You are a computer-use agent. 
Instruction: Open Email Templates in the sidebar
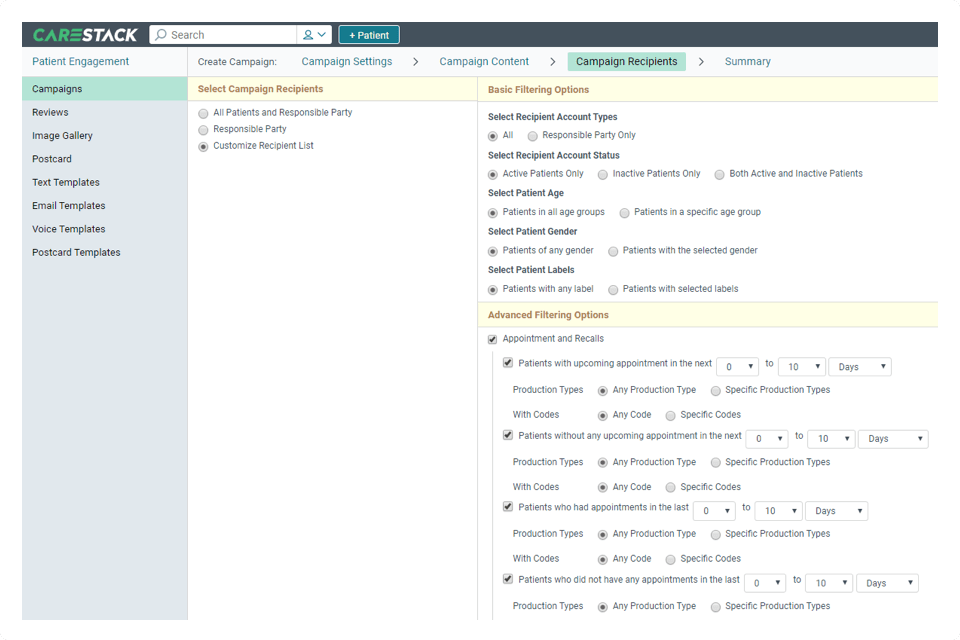point(70,205)
